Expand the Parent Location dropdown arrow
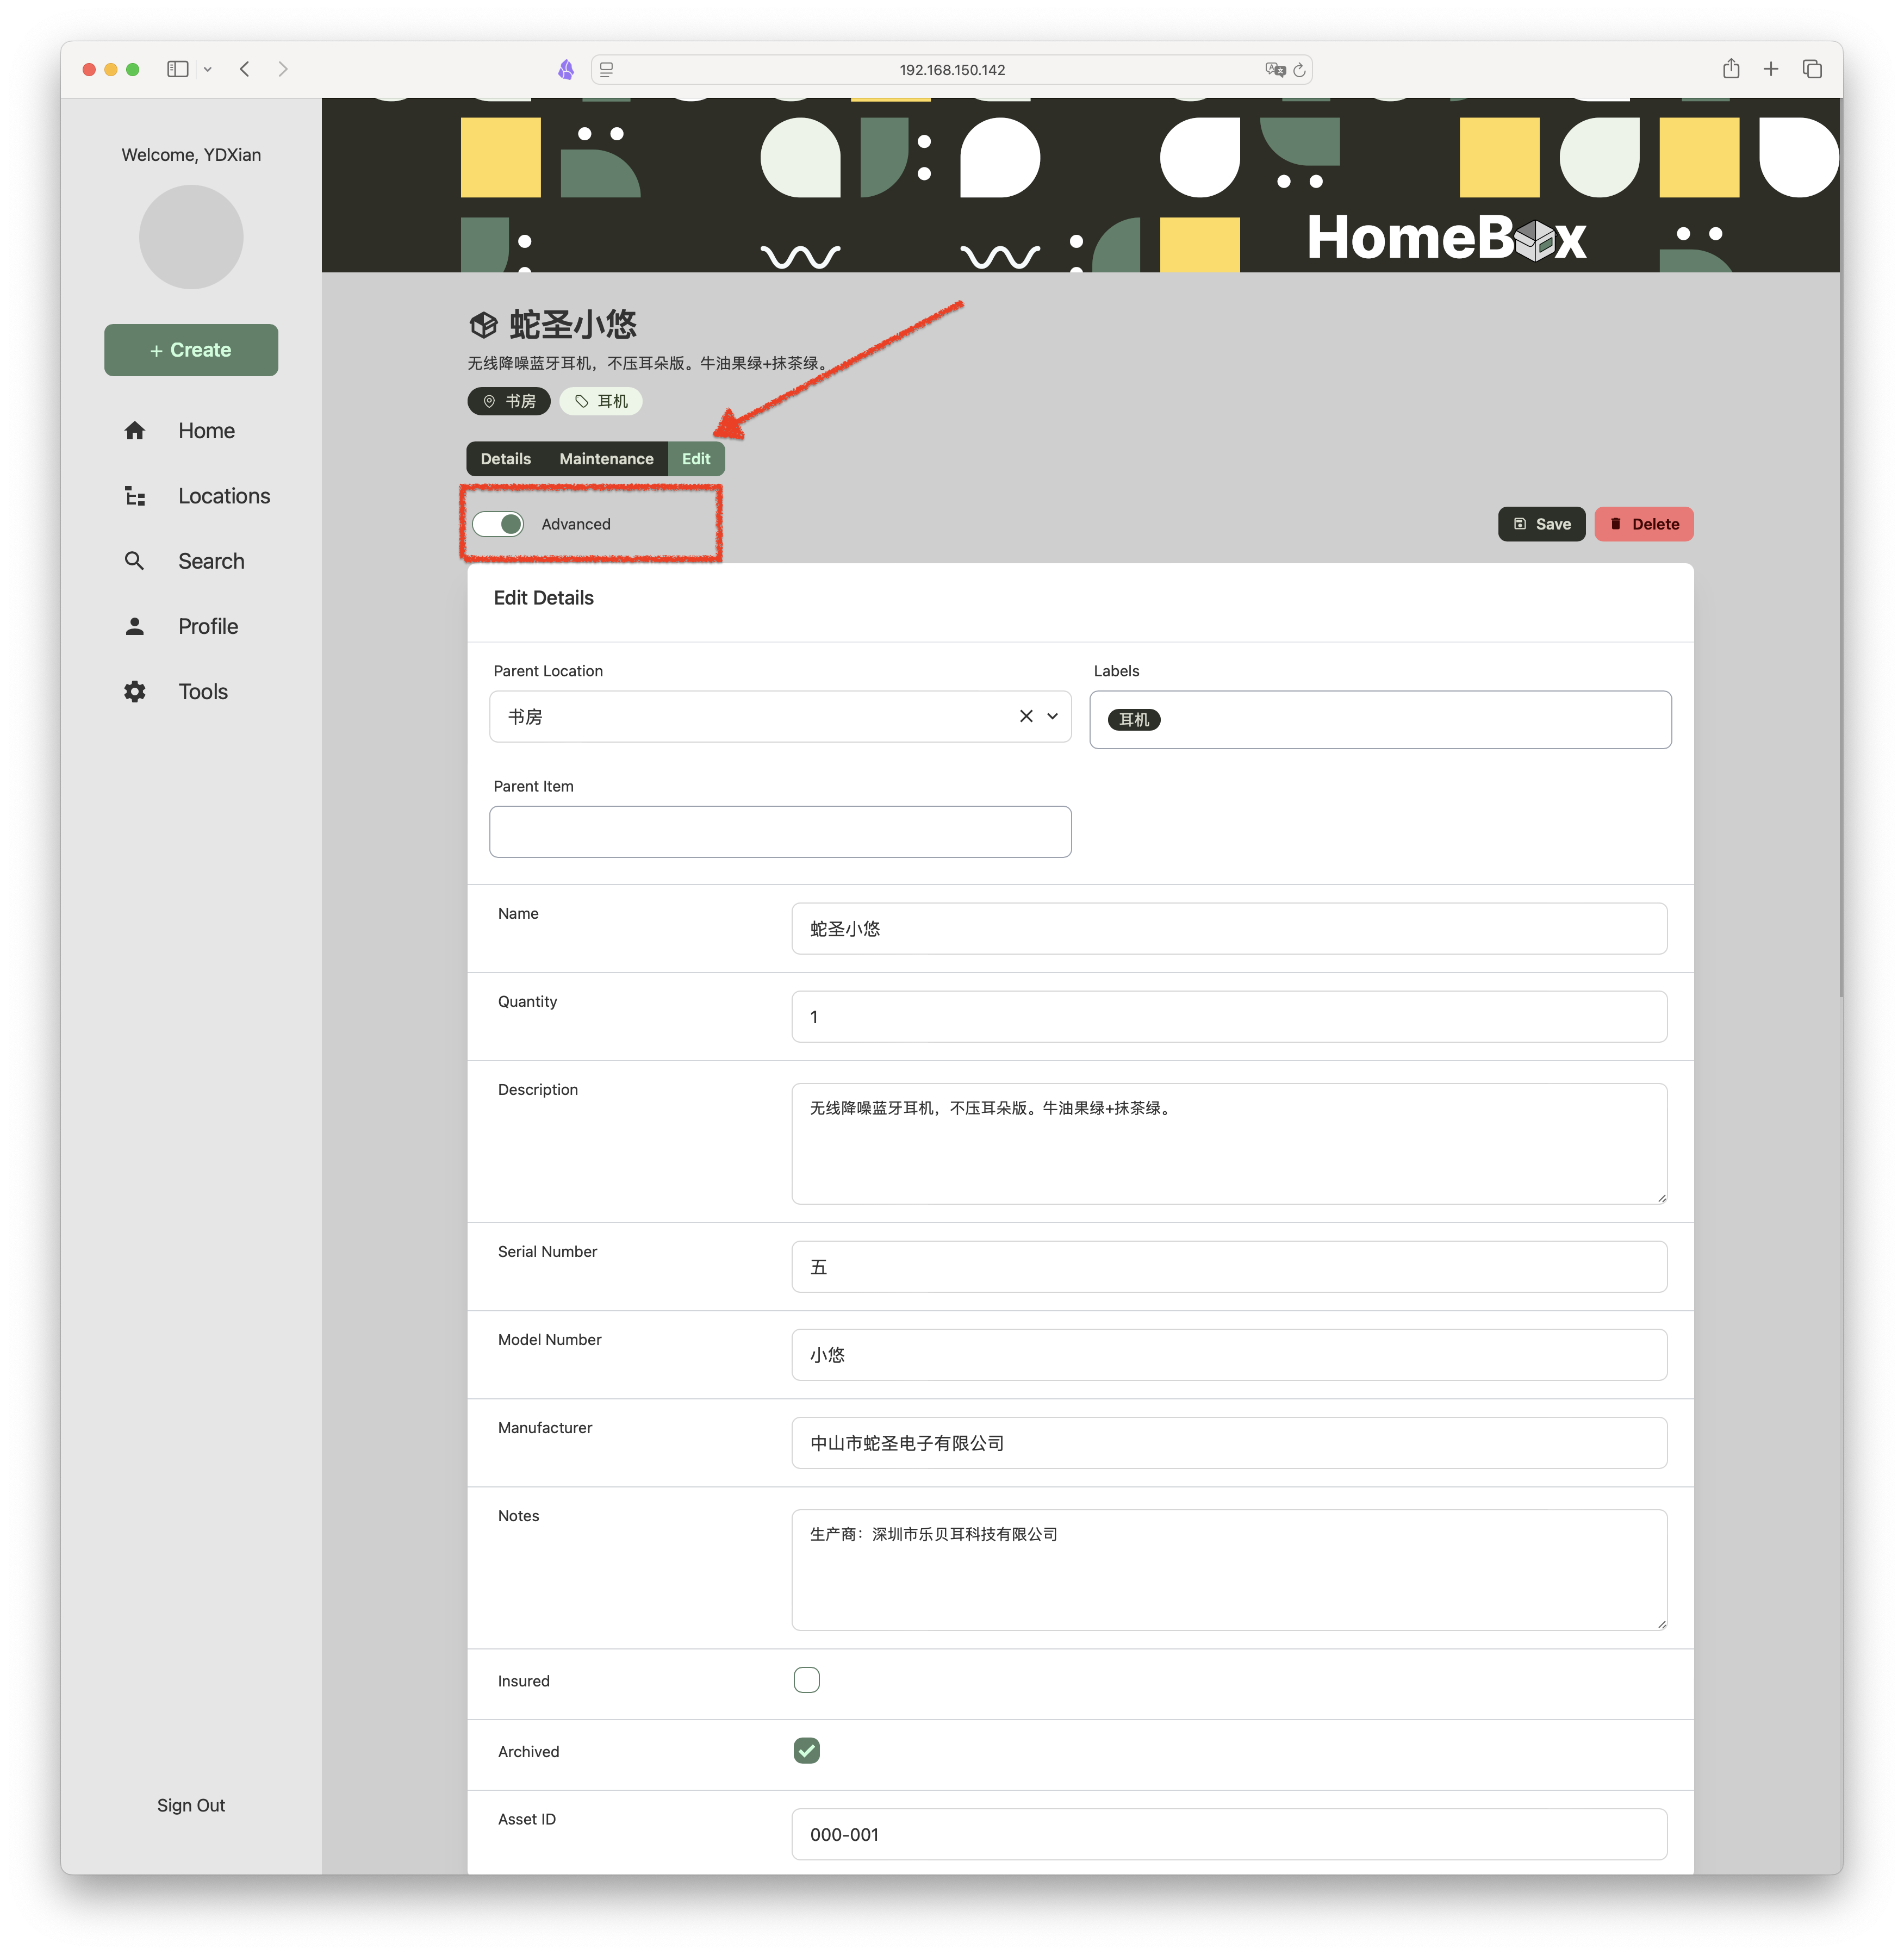The image size is (1904, 1955). (1052, 716)
